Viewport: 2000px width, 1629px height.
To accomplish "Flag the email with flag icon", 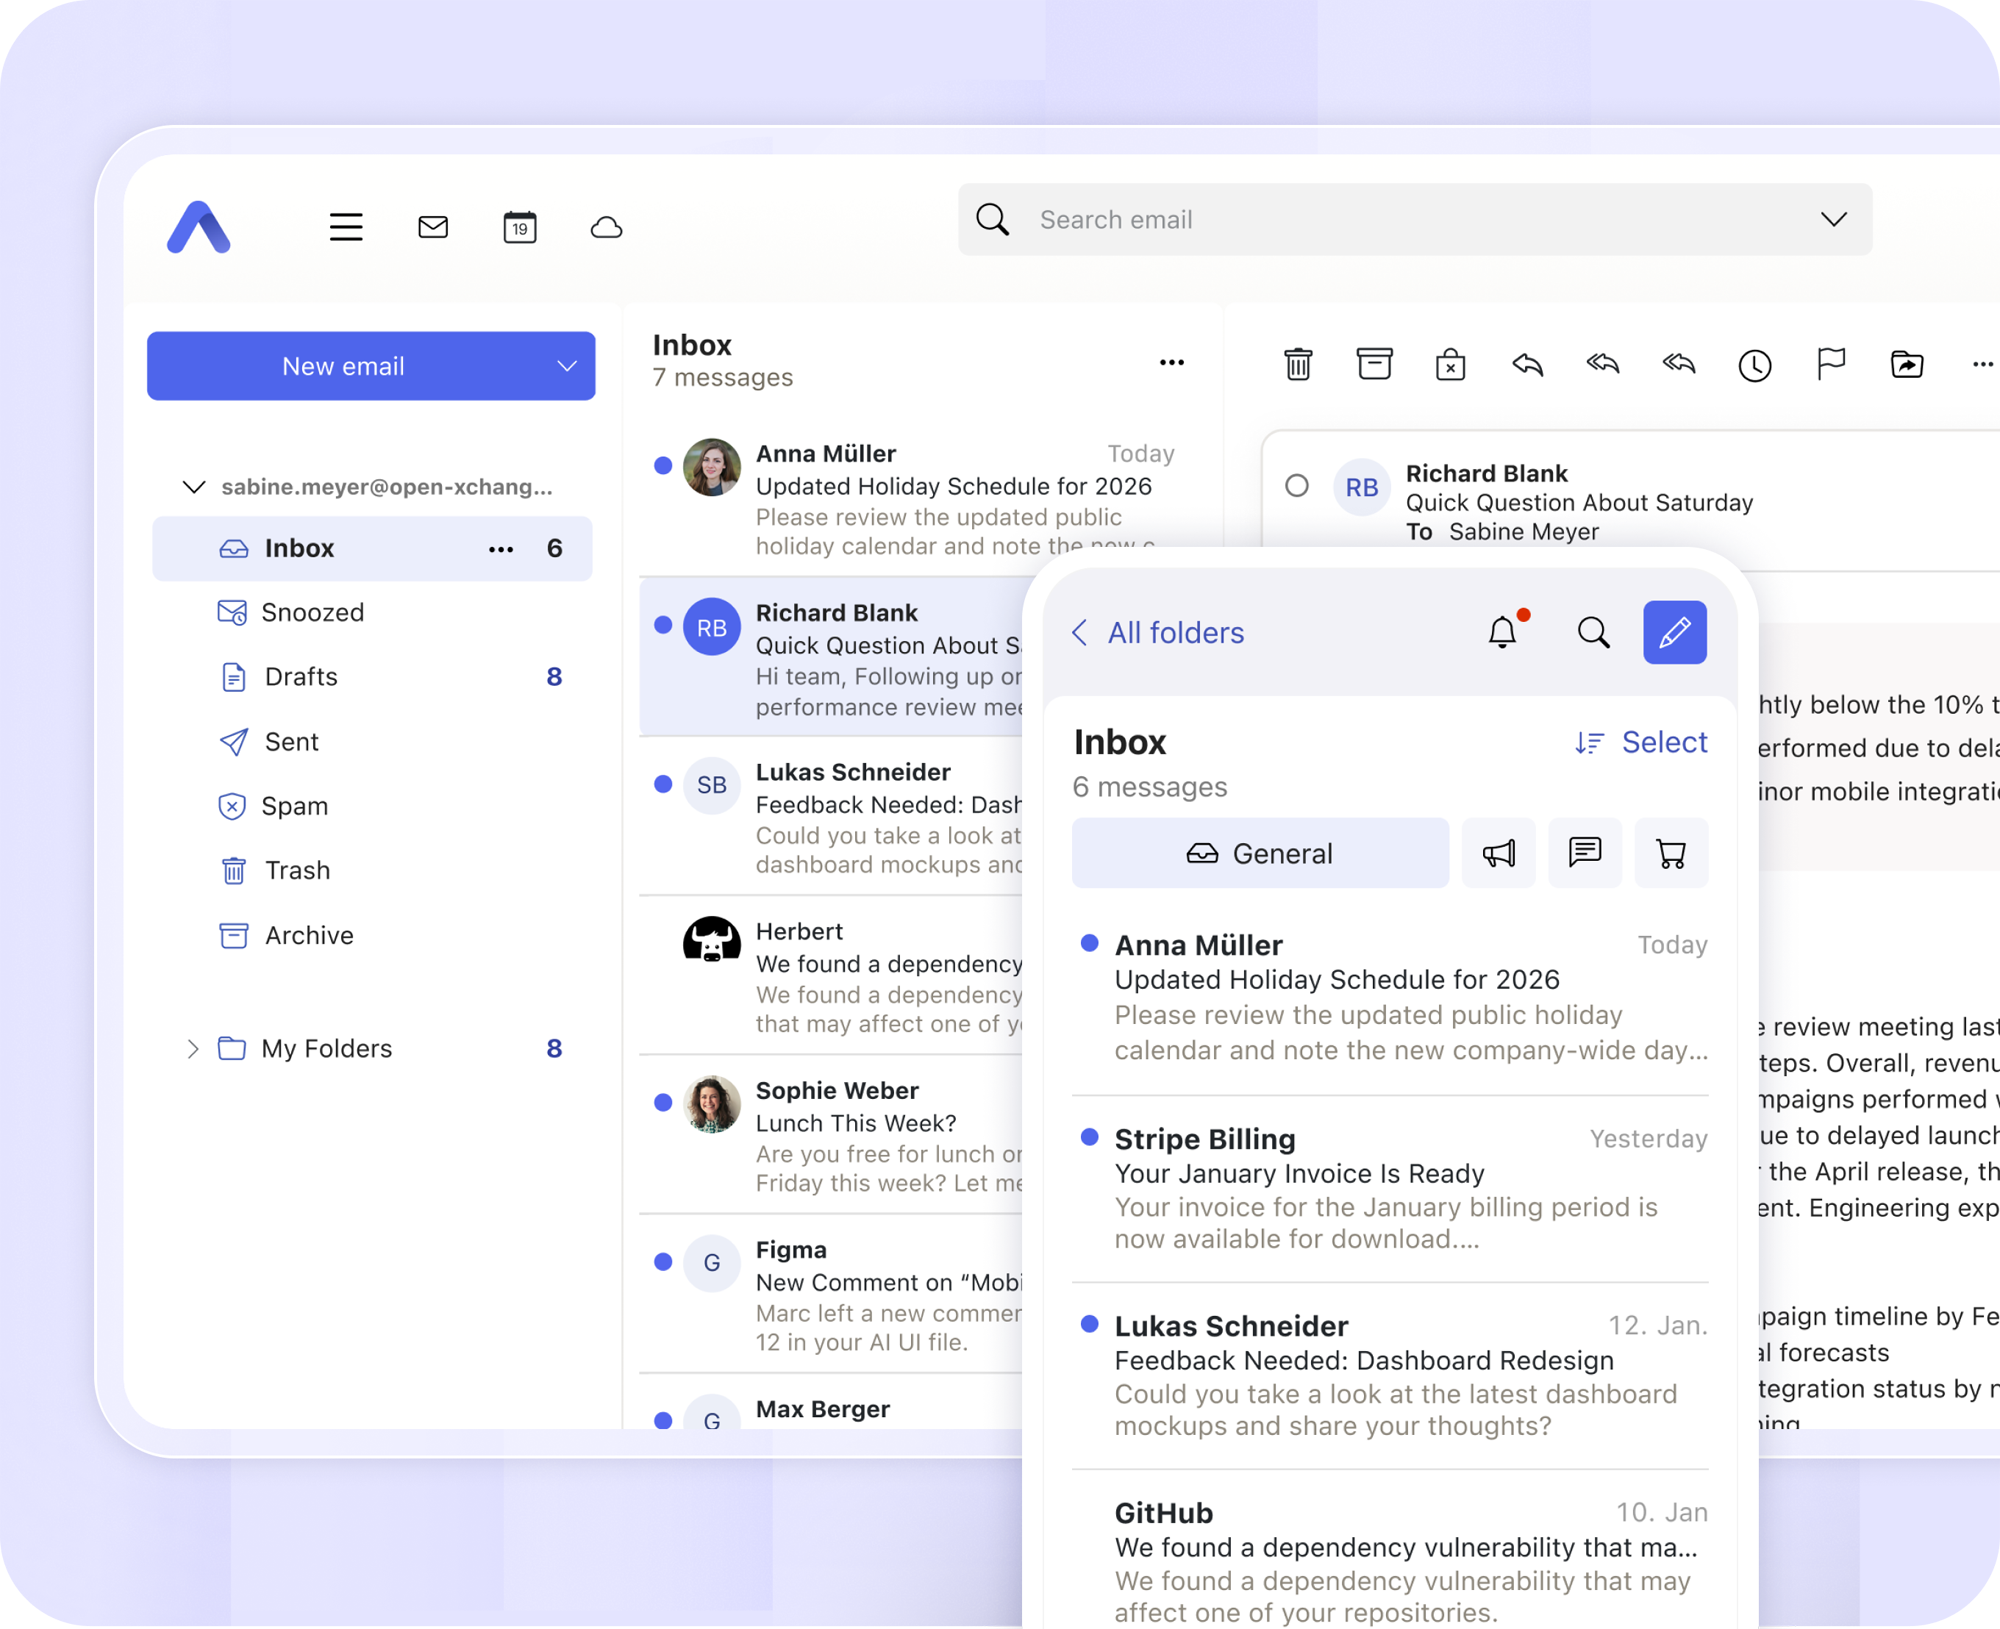I will pos(1830,364).
